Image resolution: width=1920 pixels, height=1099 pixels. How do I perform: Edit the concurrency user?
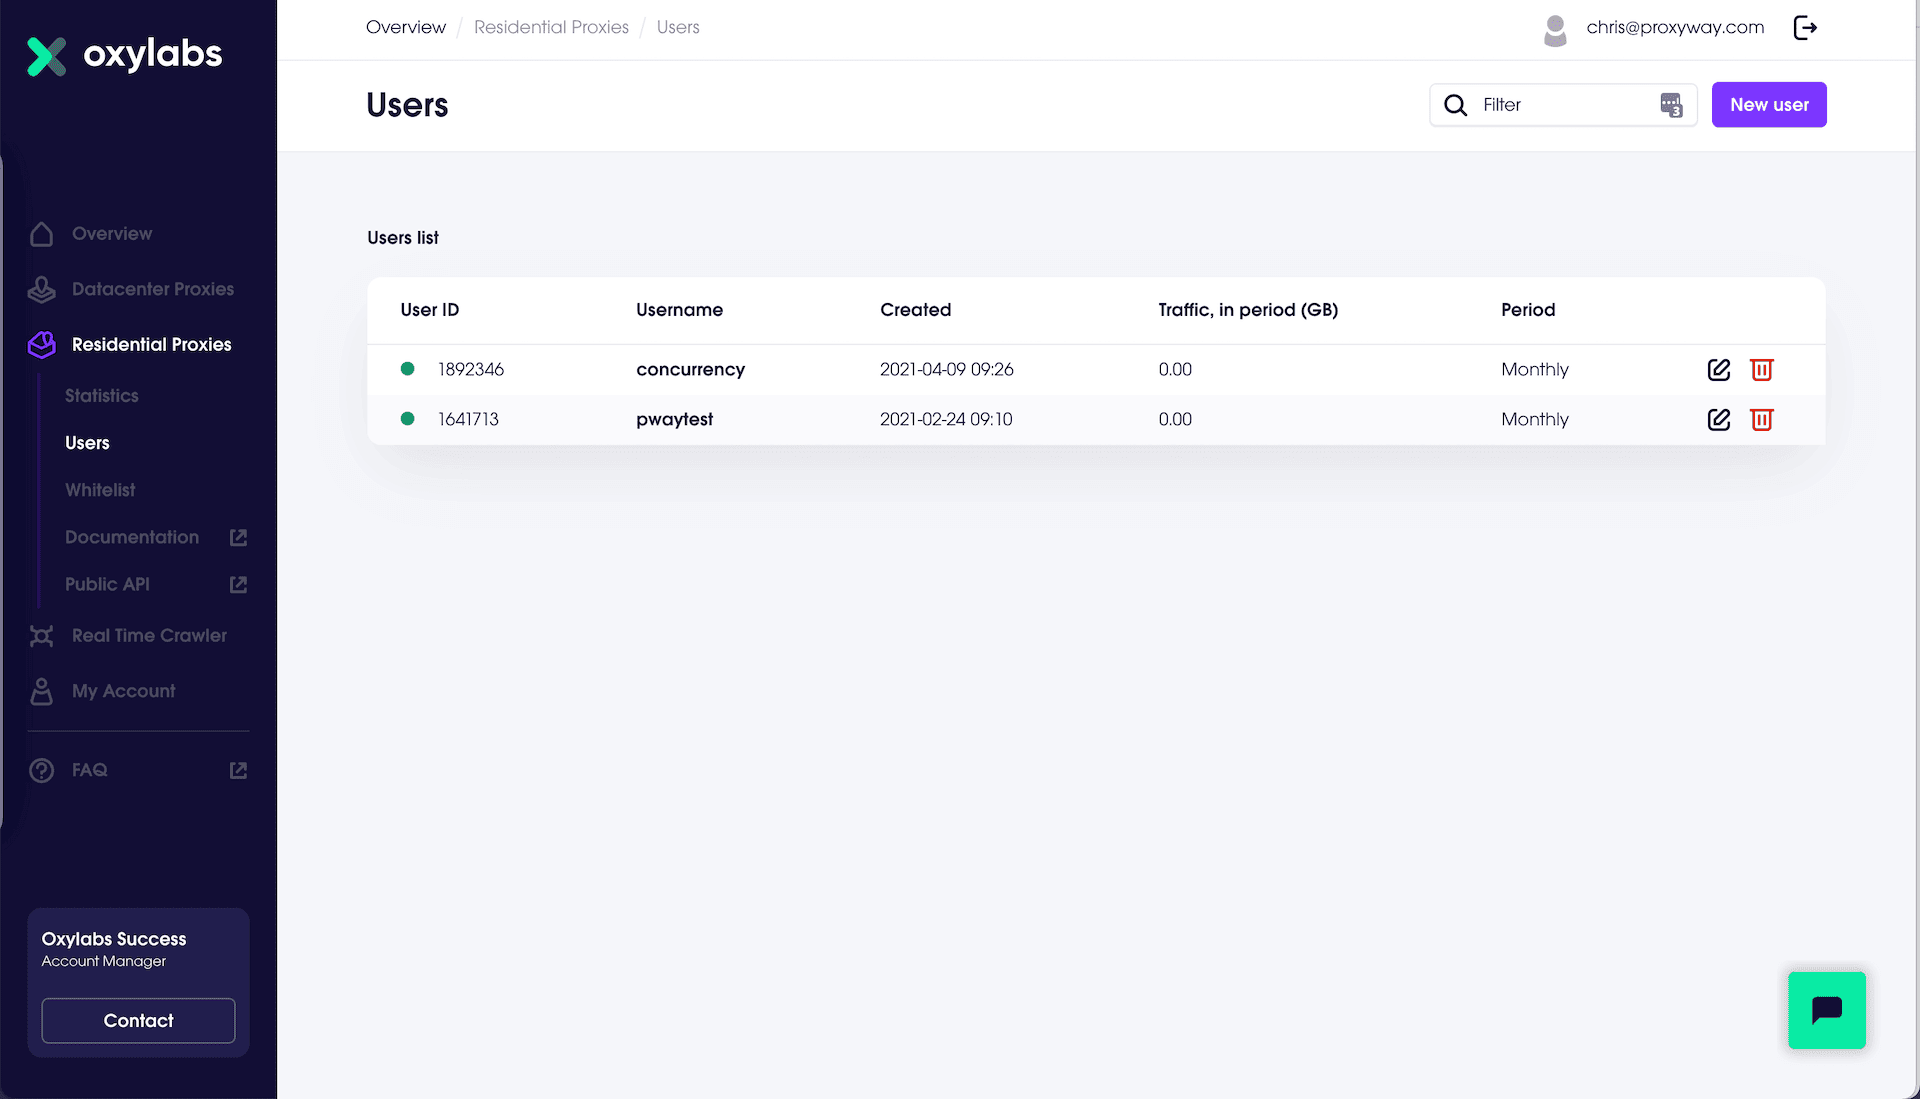tap(1719, 370)
